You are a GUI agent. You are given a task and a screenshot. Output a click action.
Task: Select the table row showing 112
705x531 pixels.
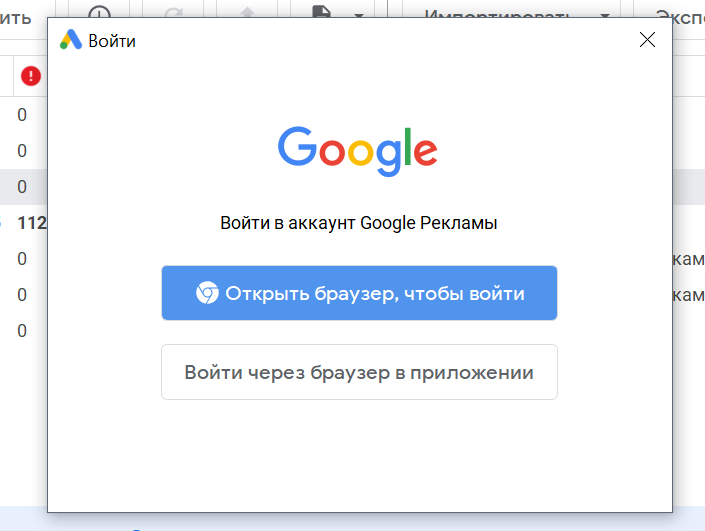[30, 223]
